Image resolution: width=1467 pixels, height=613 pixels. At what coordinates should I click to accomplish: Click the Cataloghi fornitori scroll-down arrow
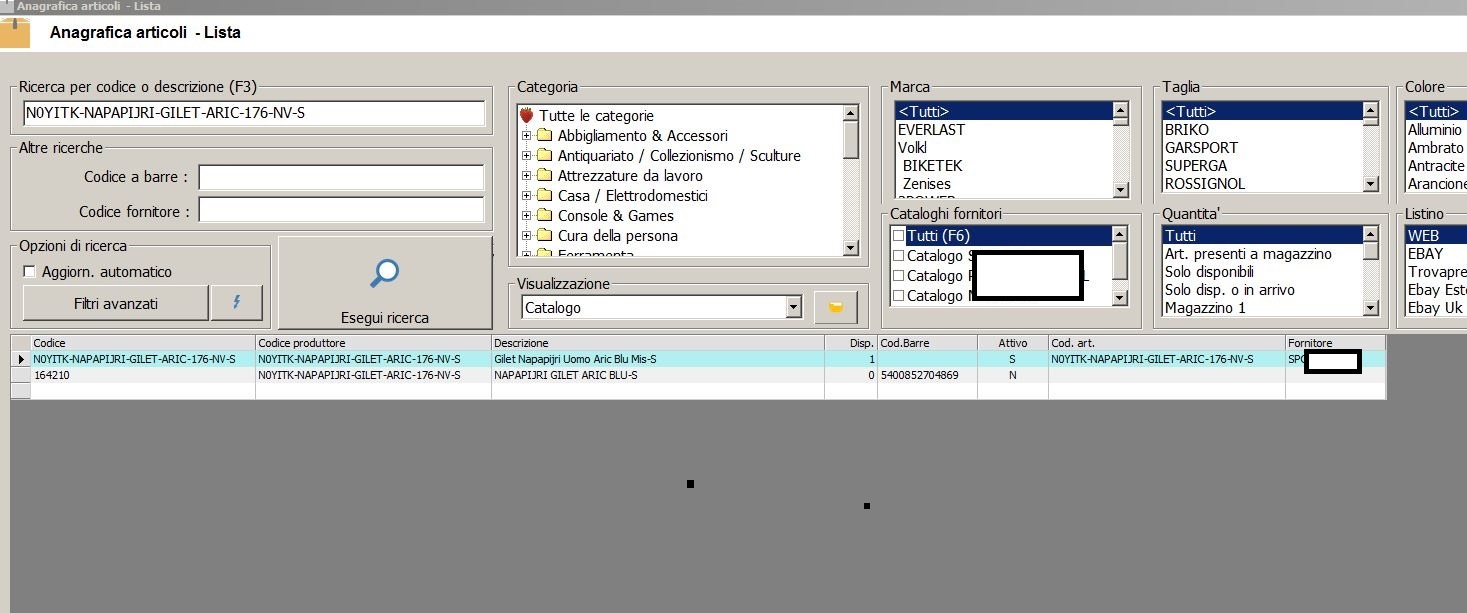(1120, 297)
